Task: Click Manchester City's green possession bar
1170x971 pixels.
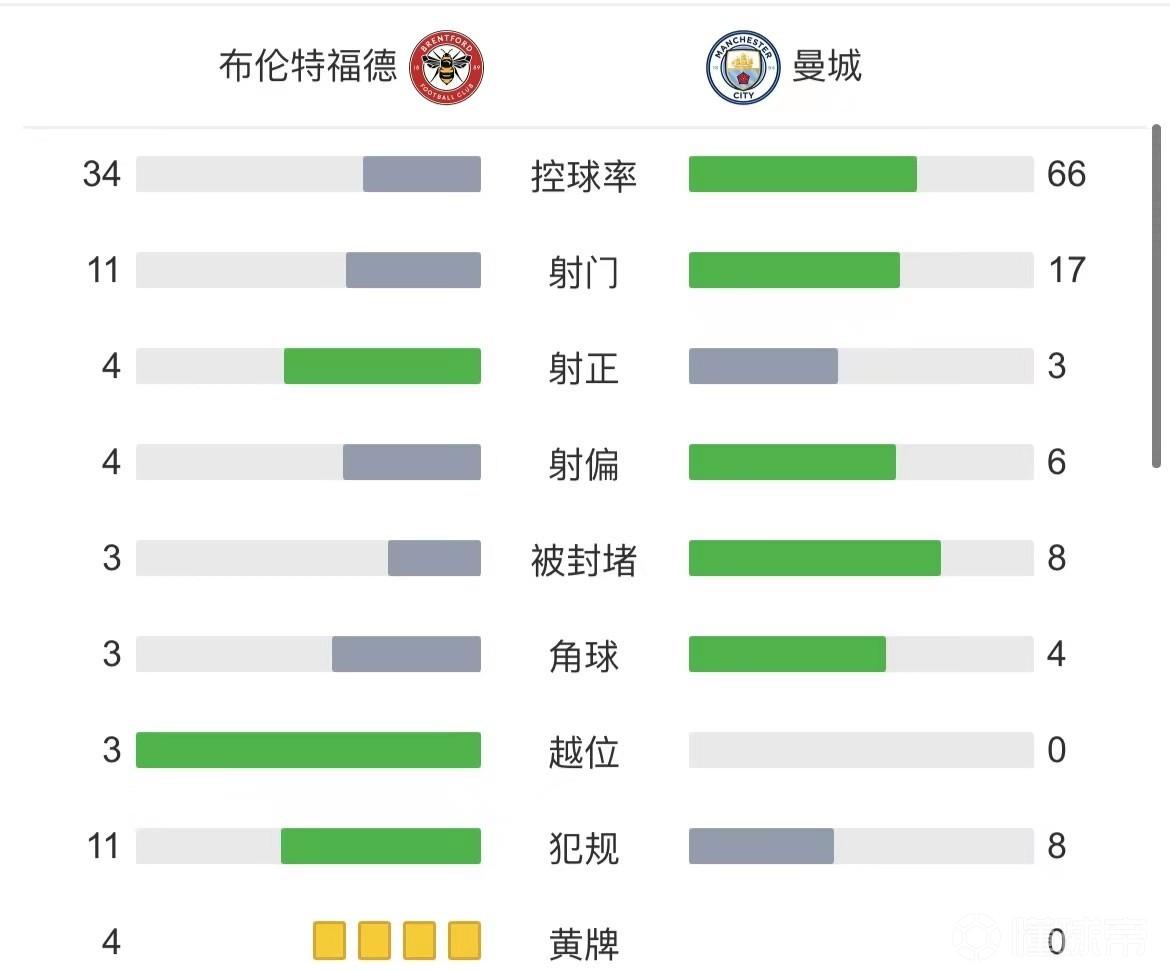Action: coord(802,174)
